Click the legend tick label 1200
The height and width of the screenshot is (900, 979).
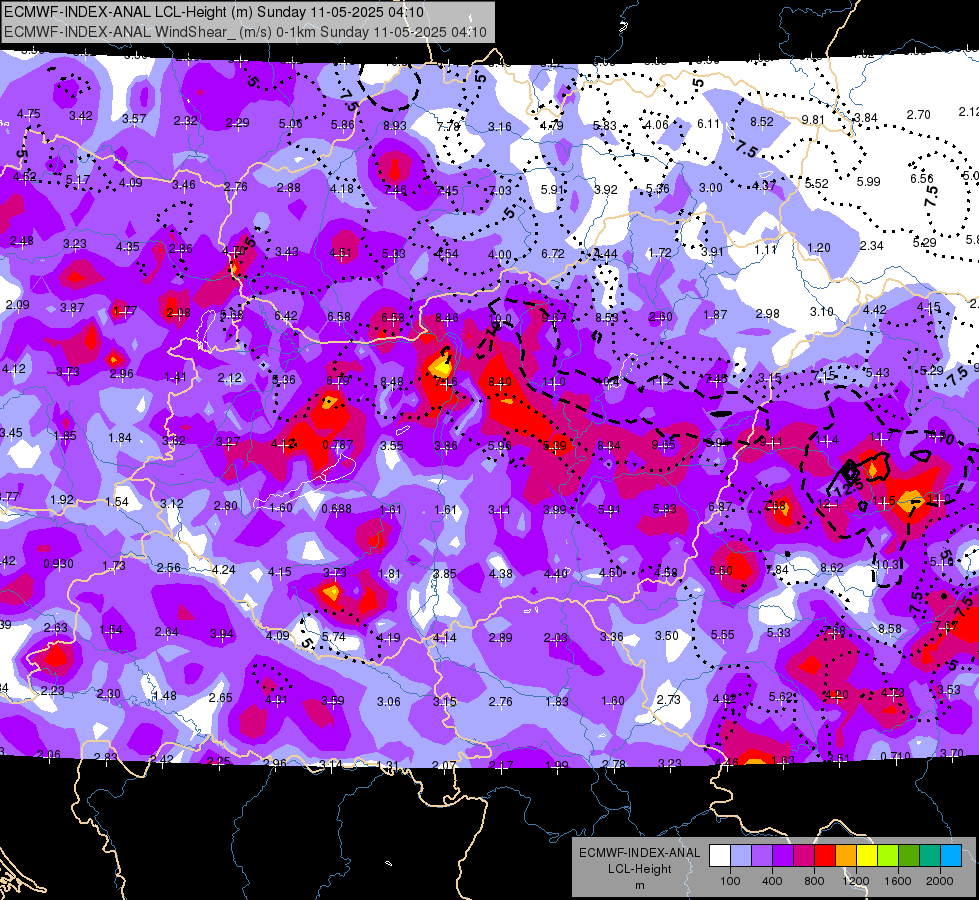coord(856,881)
